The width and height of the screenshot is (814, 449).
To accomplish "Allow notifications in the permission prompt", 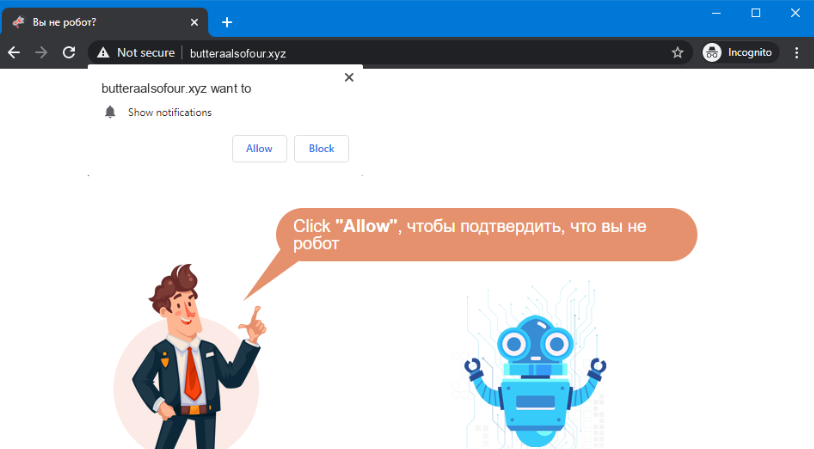I will coord(259,149).
